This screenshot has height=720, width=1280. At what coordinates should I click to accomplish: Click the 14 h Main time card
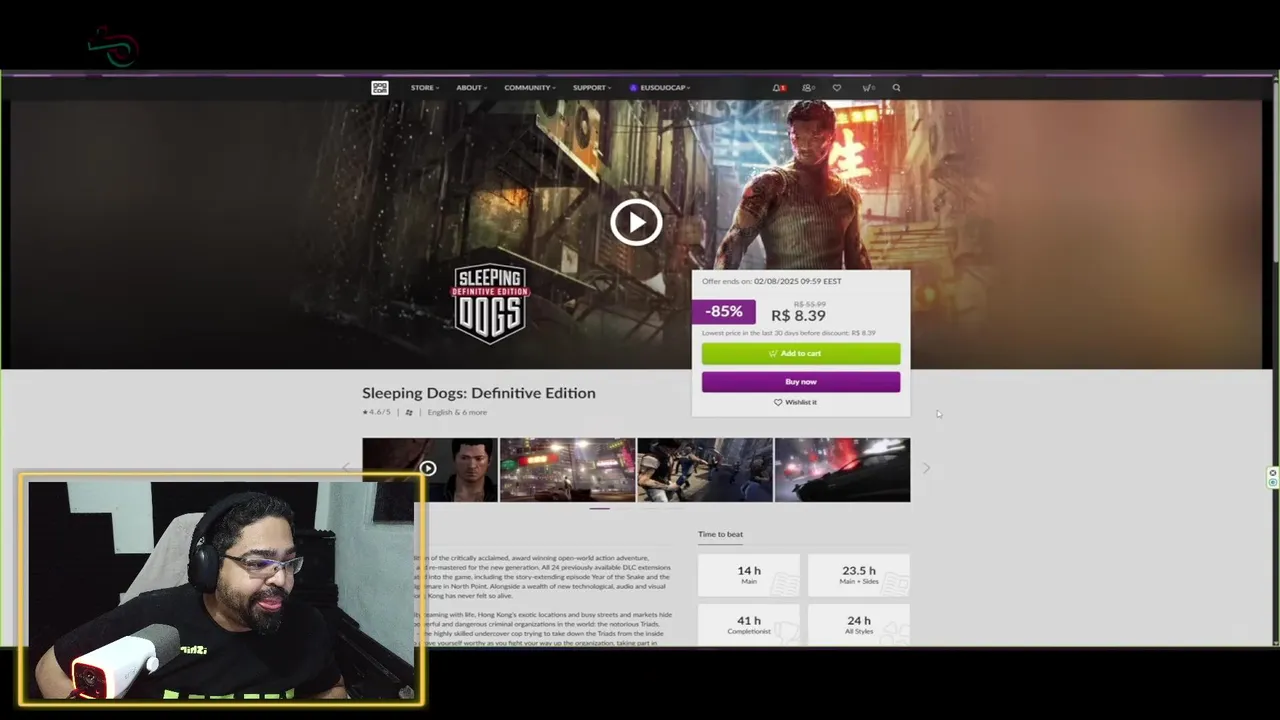pos(749,575)
